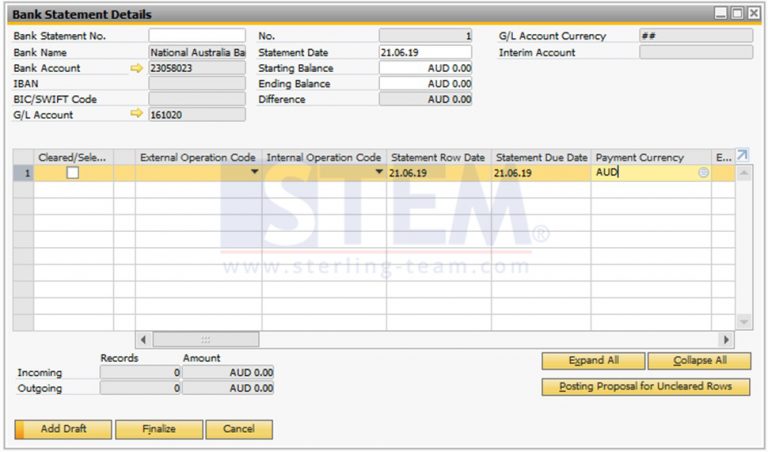Focus the Bank Statement No. field
768x452 pixels.
[x=197, y=36]
